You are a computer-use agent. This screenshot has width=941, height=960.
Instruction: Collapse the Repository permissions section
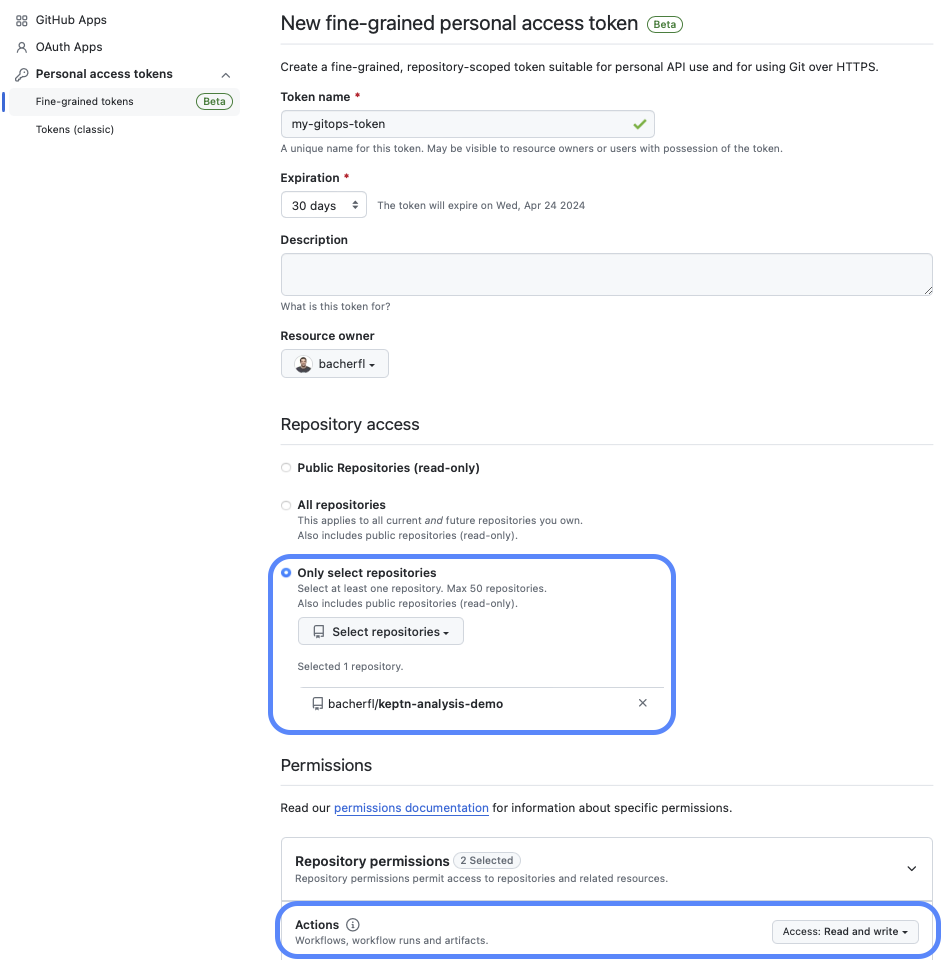tap(911, 869)
